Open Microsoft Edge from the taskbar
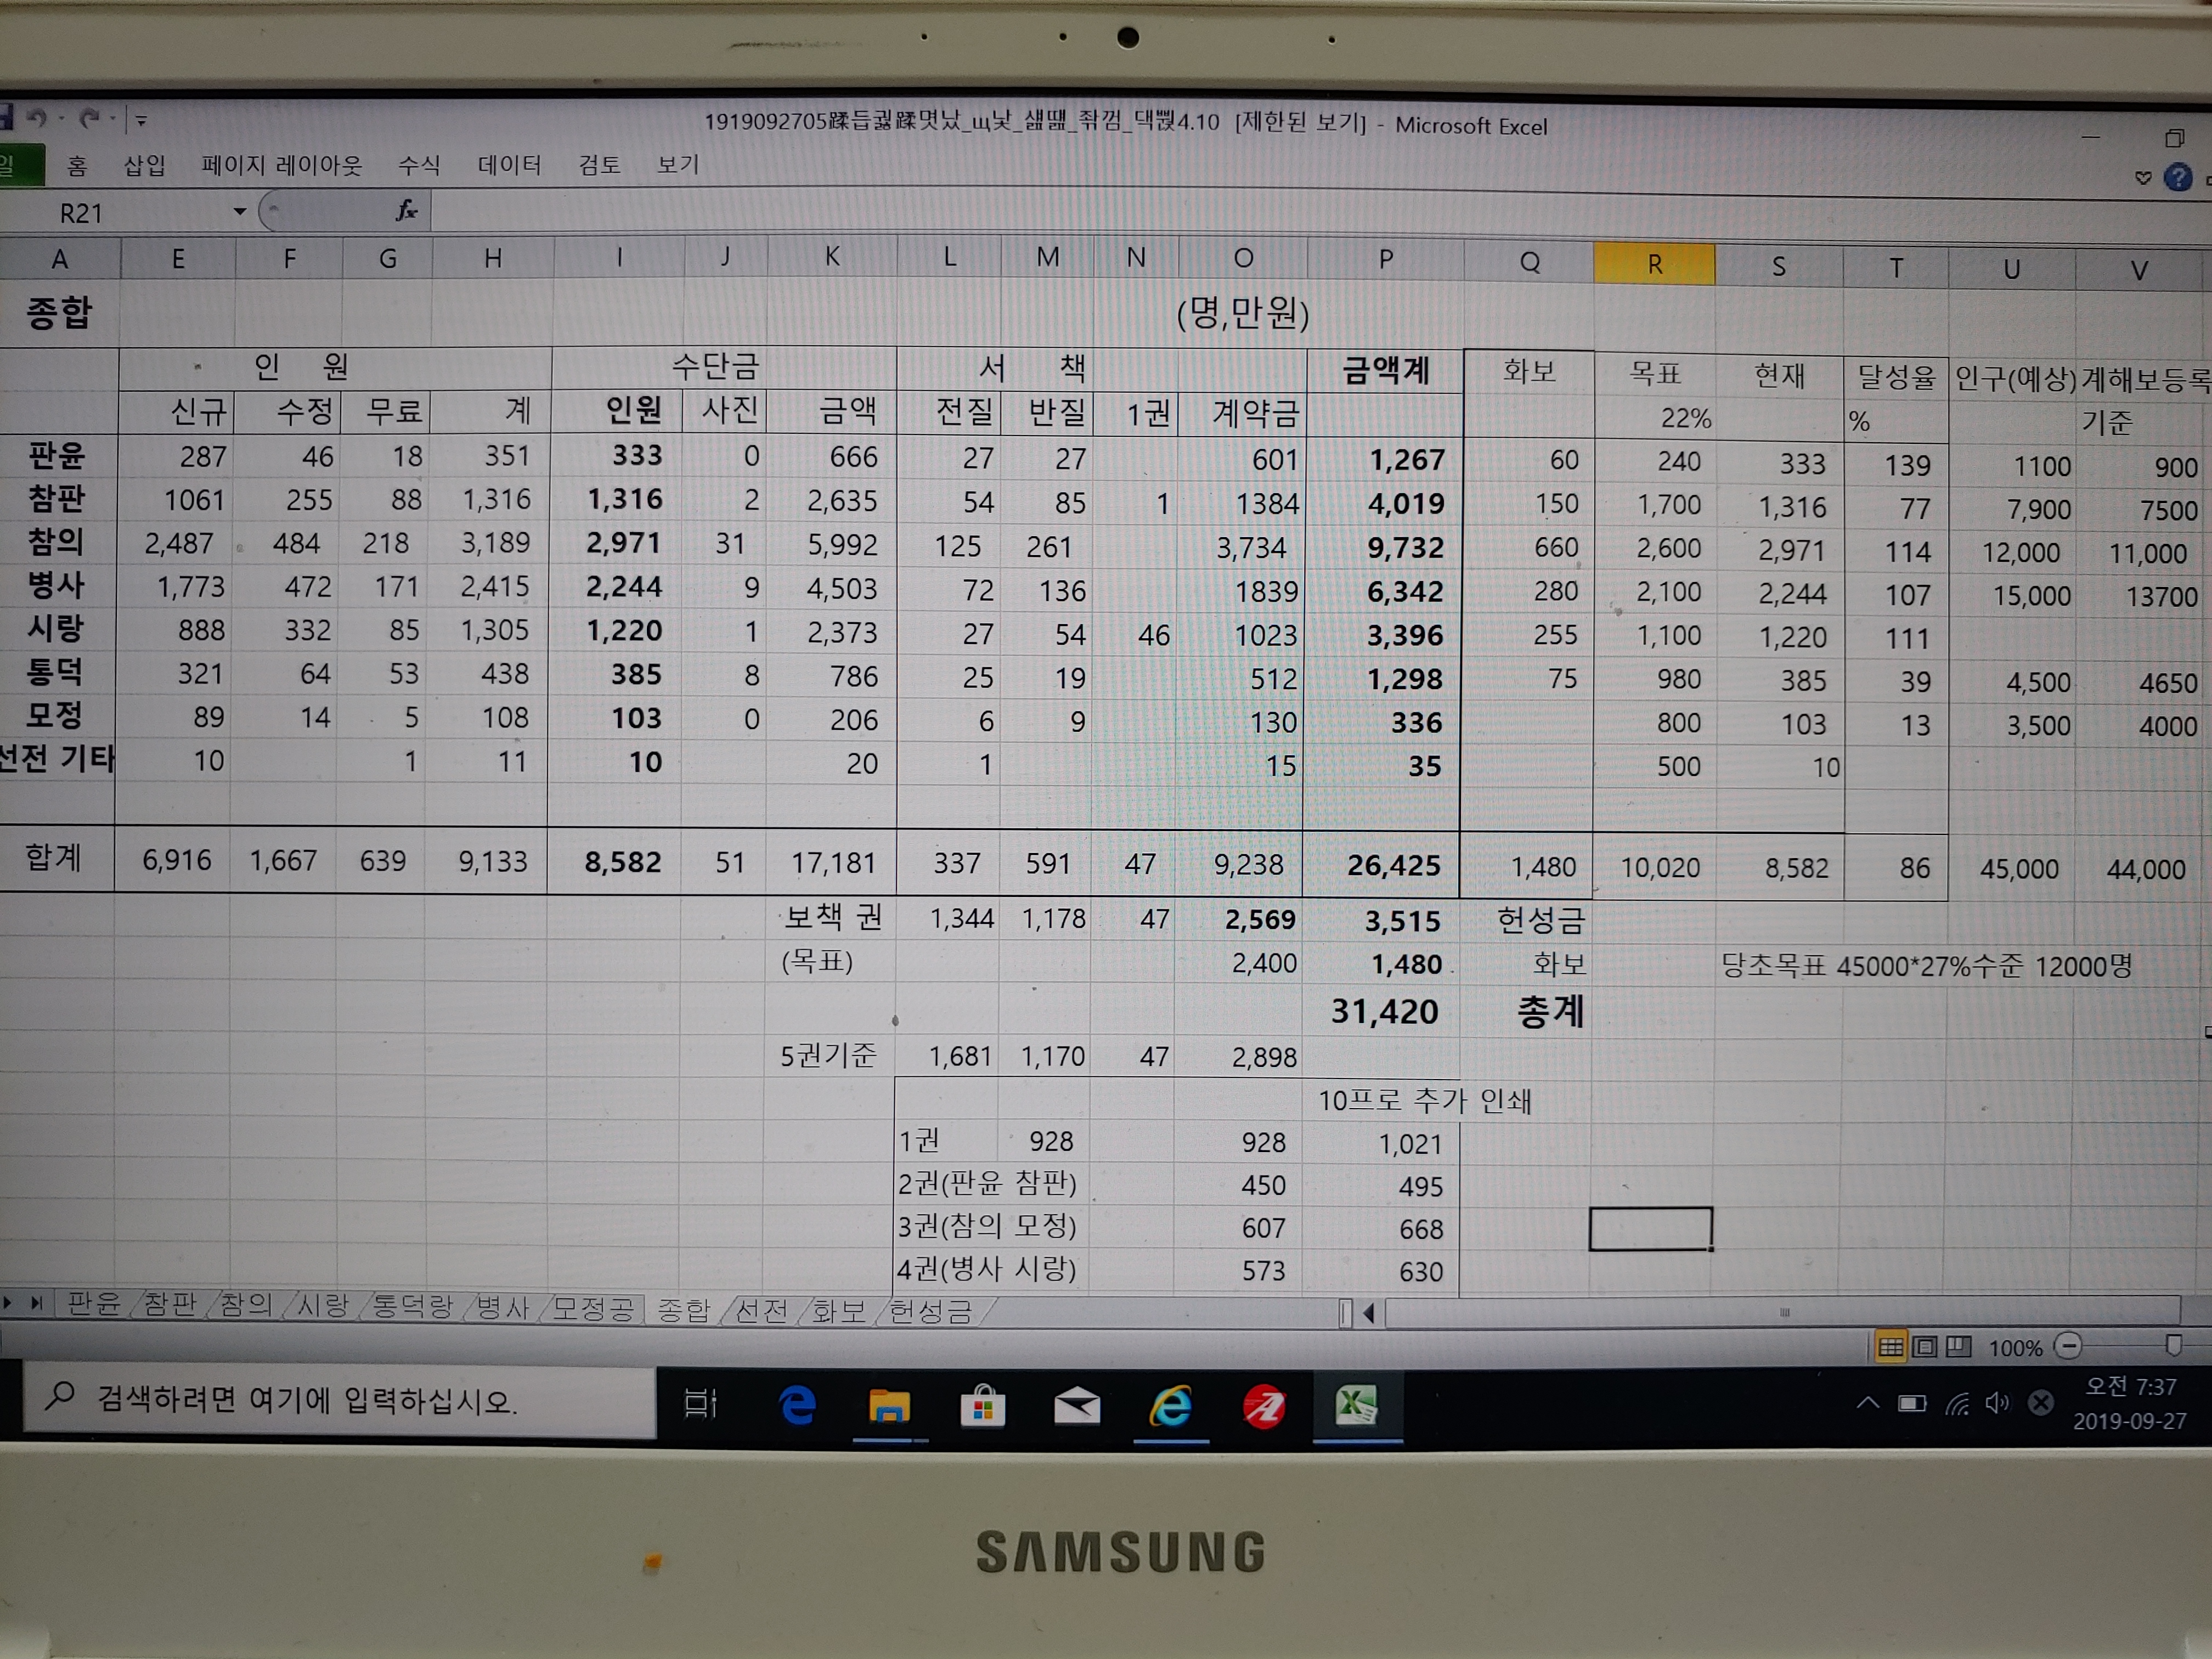The image size is (2212, 1659). click(797, 1406)
